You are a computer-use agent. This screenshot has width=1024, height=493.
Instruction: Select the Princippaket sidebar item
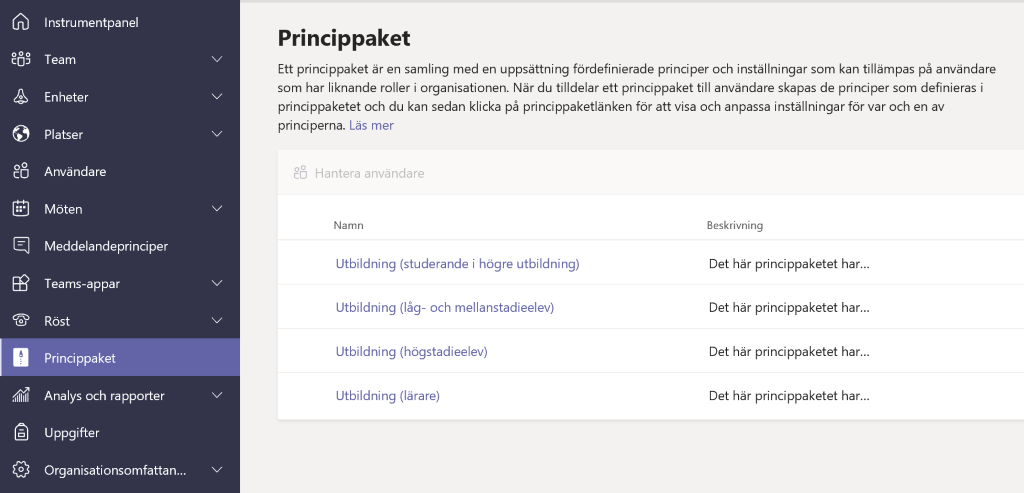(x=120, y=358)
